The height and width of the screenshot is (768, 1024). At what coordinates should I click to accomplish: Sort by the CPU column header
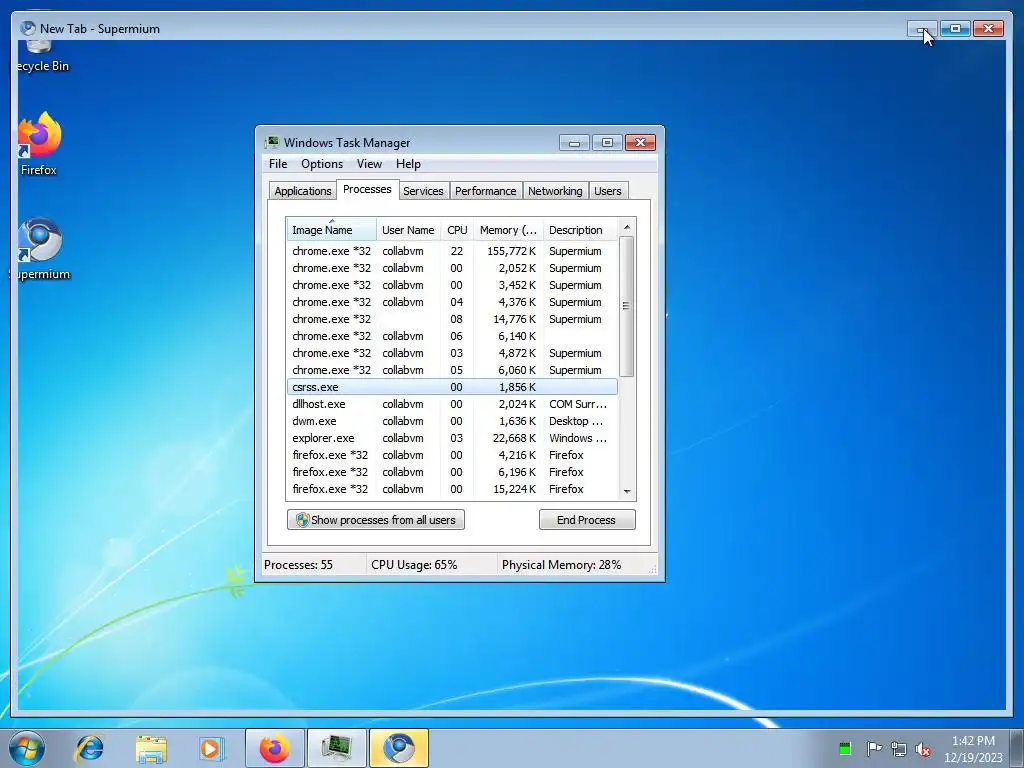pyautogui.click(x=457, y=230)
